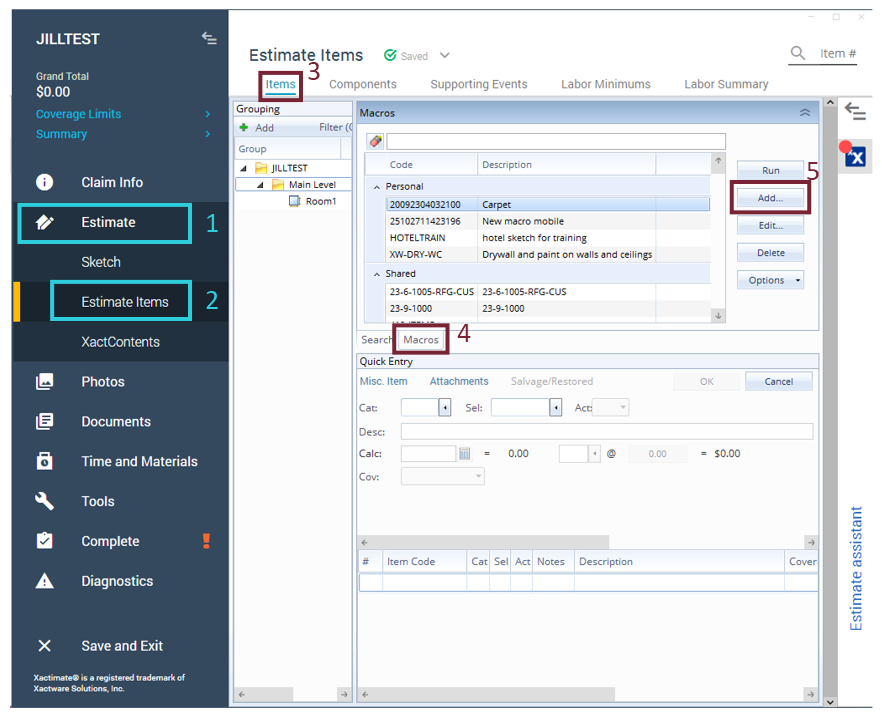
Task: Collapse the Personal macros group
Action: (x=377, y=187)
